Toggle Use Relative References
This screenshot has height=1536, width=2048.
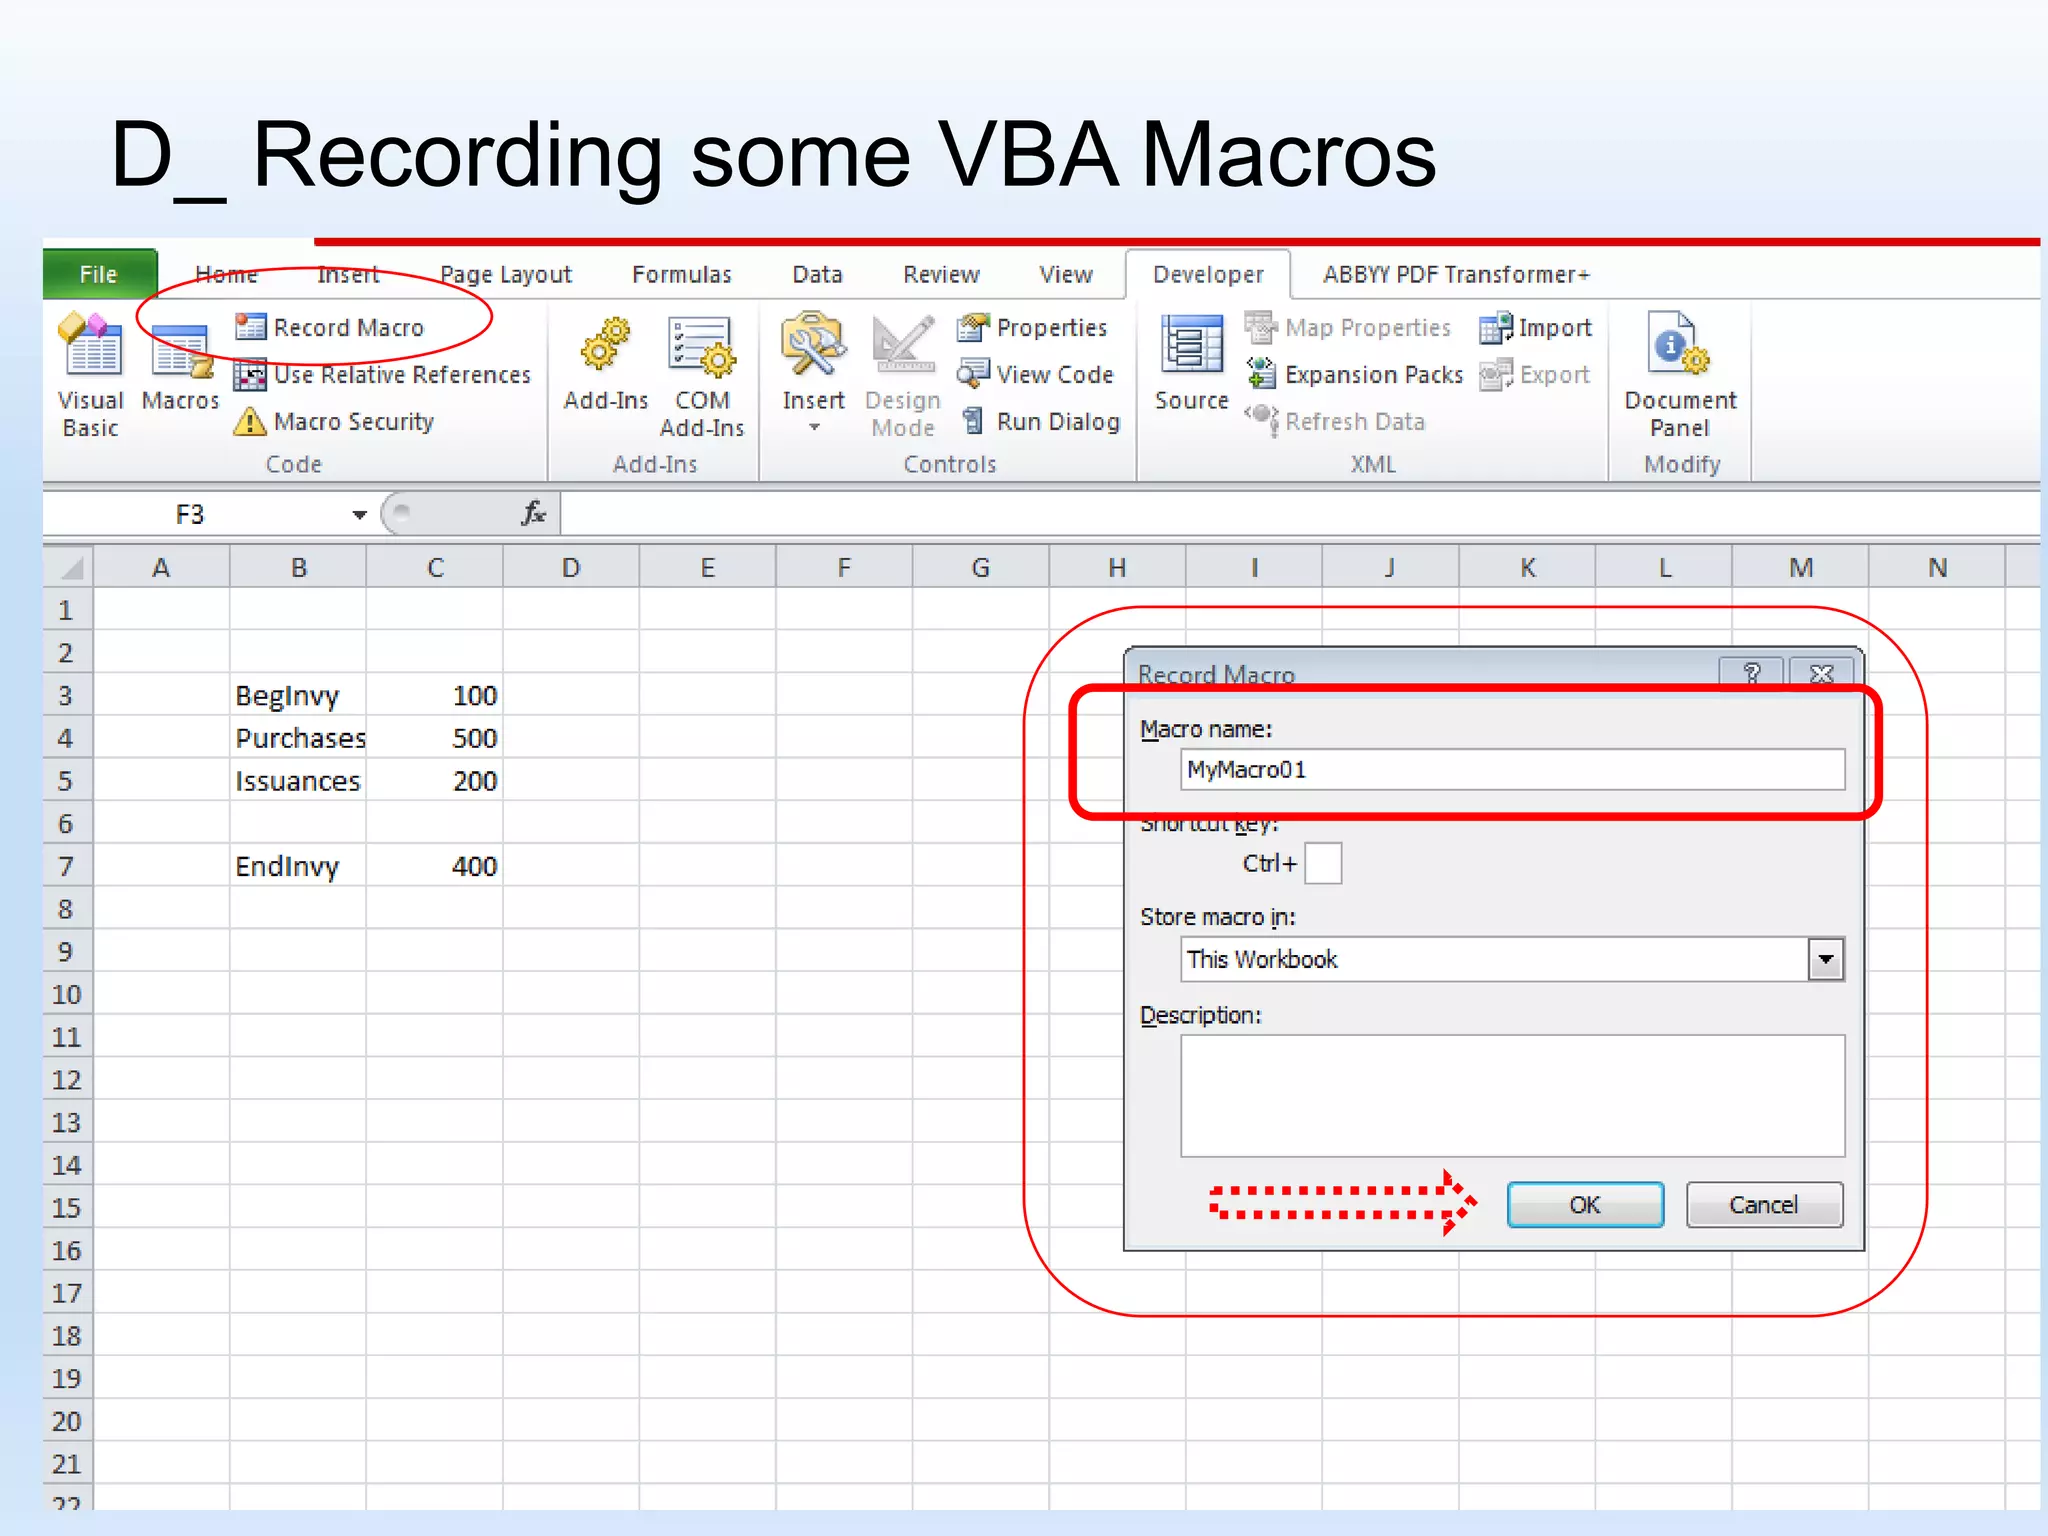382,375
